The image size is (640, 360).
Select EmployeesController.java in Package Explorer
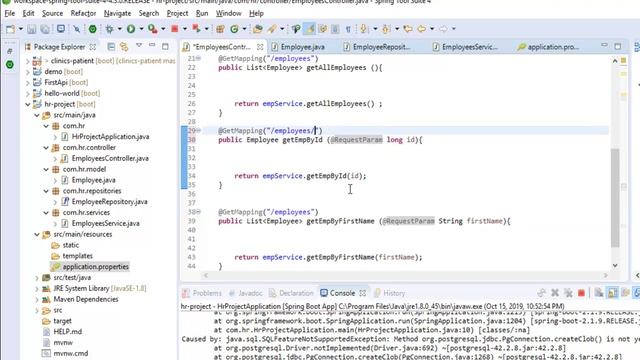click(110, 158)
